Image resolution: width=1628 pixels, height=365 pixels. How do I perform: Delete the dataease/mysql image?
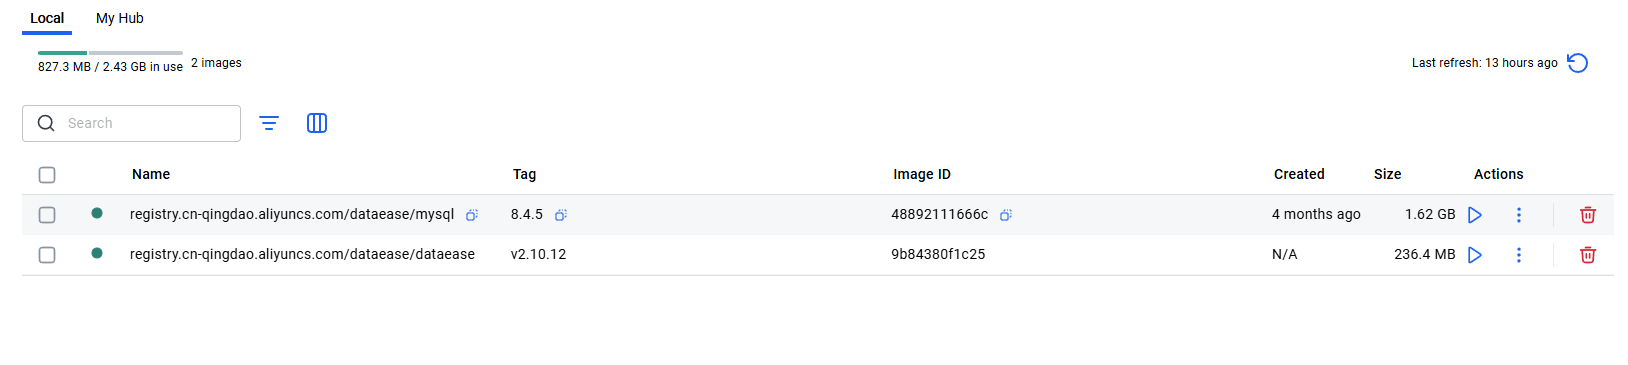(1588, 215)
